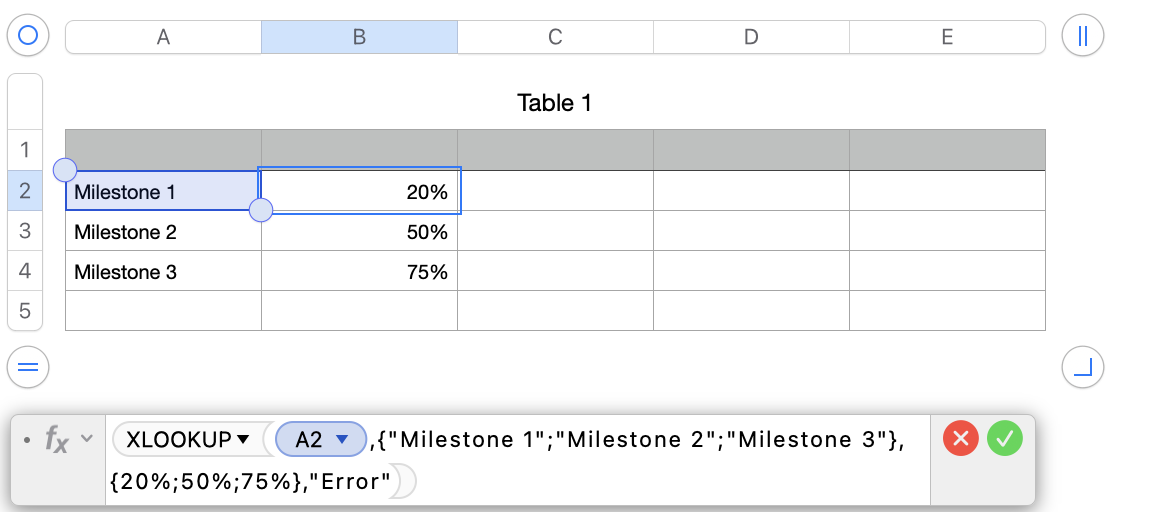
Task: Click the red cancel formula button
Action: pyautogui.click(x=961, y=438)
